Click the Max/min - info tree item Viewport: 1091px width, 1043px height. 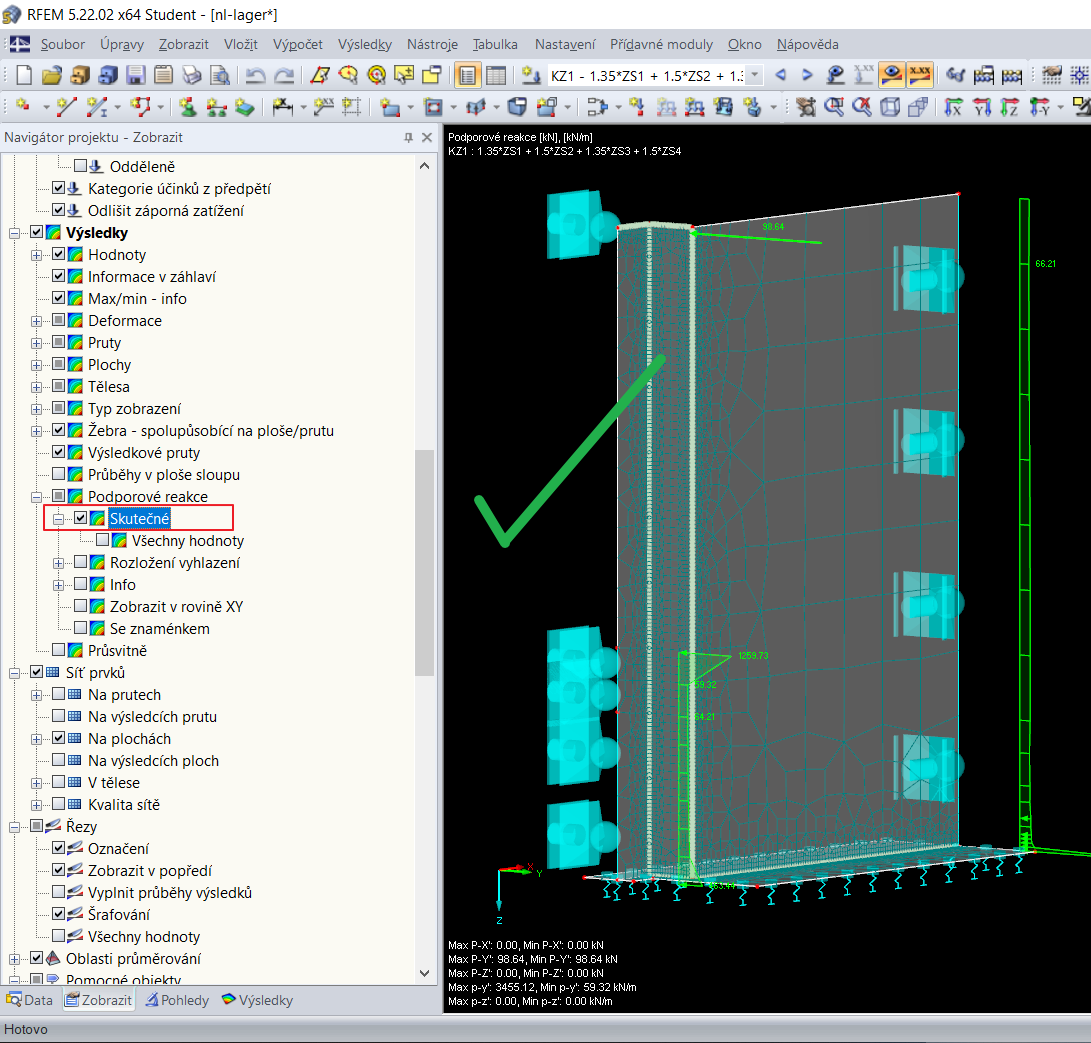tap(137, 299)
